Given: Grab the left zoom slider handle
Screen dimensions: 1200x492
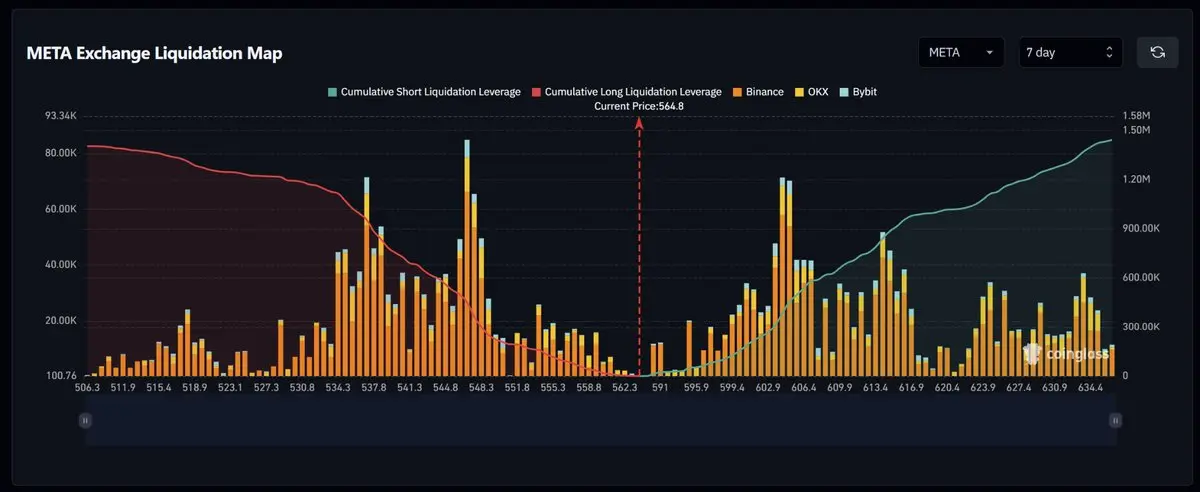Looking at the screenshot, I should (85, 422).
